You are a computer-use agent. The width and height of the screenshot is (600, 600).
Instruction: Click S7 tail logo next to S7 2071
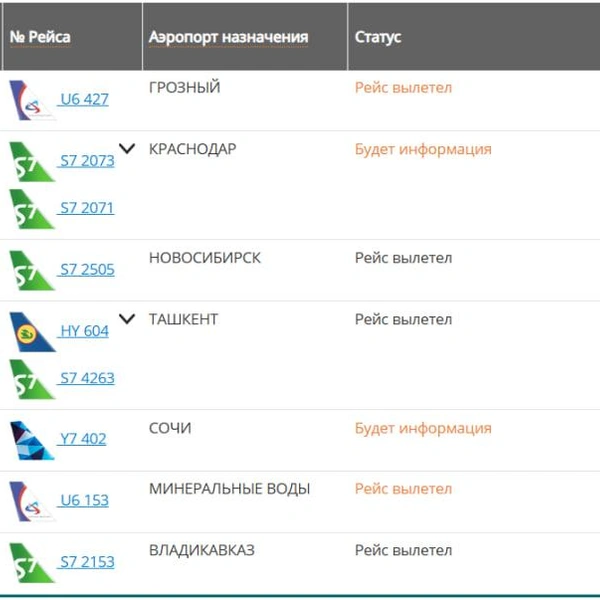(32, 209)
